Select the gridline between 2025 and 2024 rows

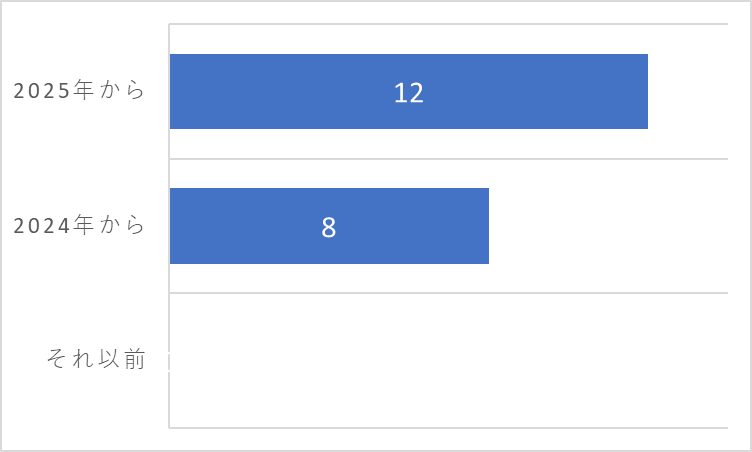click(x=448, y=159)
